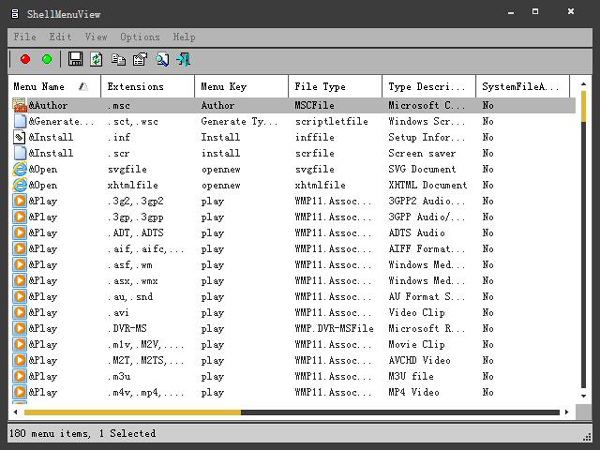The height and width of the screenshot is (450, 600).
Task: Click the Movie Clip description cell
Action: pyautogui.click(x=416, y=344)
